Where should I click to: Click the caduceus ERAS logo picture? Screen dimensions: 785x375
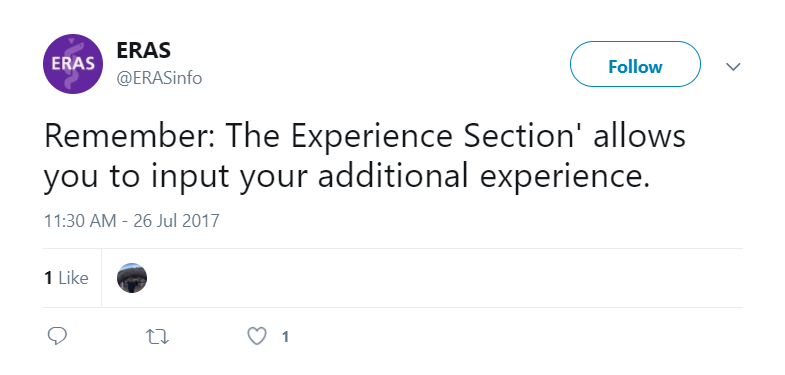pos(73,64)
